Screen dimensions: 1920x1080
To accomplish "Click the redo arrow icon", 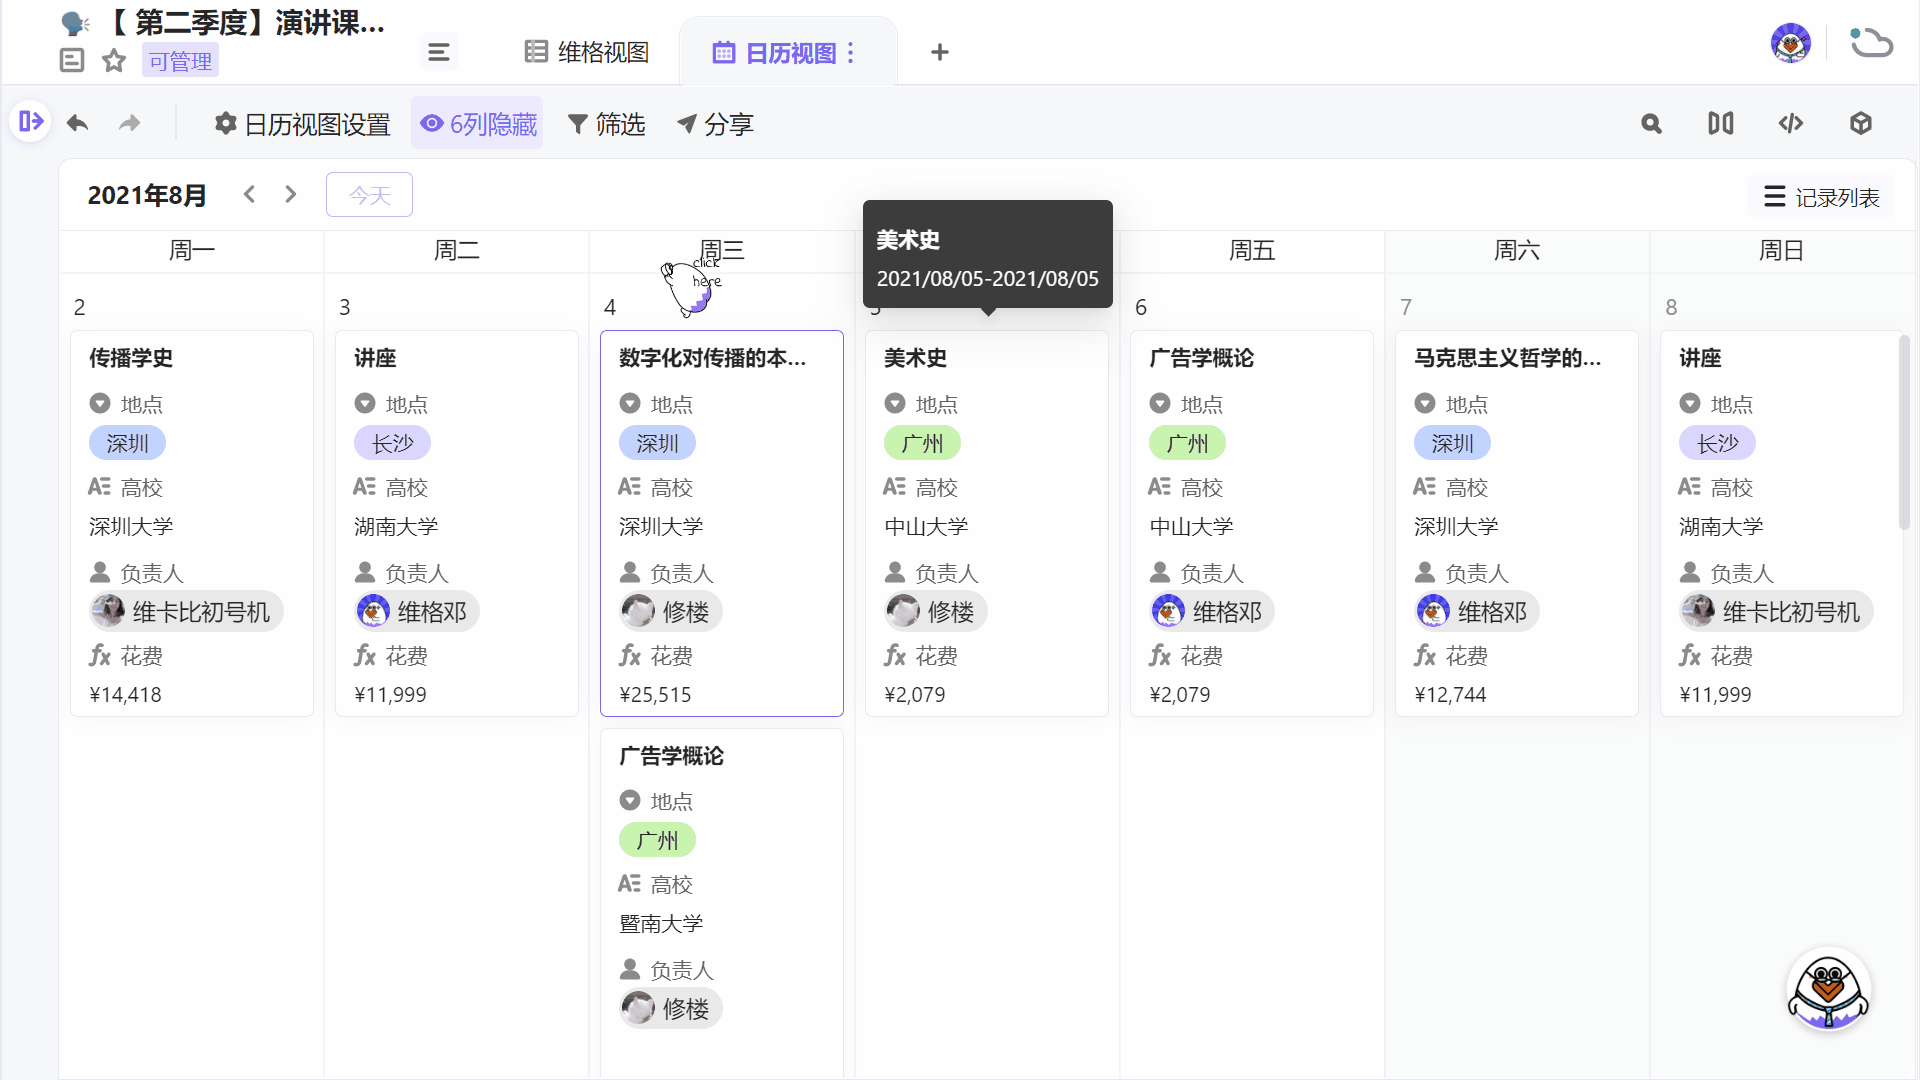I will pyautogui.click(x=129, y=123).
